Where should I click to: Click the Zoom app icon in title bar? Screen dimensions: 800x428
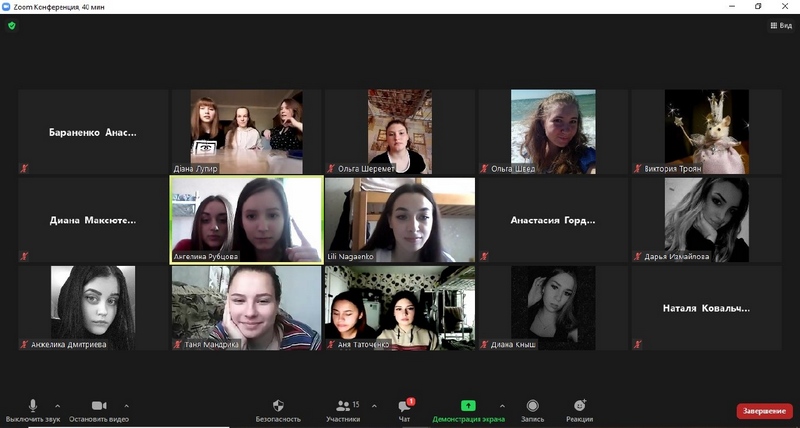[6, 7]
